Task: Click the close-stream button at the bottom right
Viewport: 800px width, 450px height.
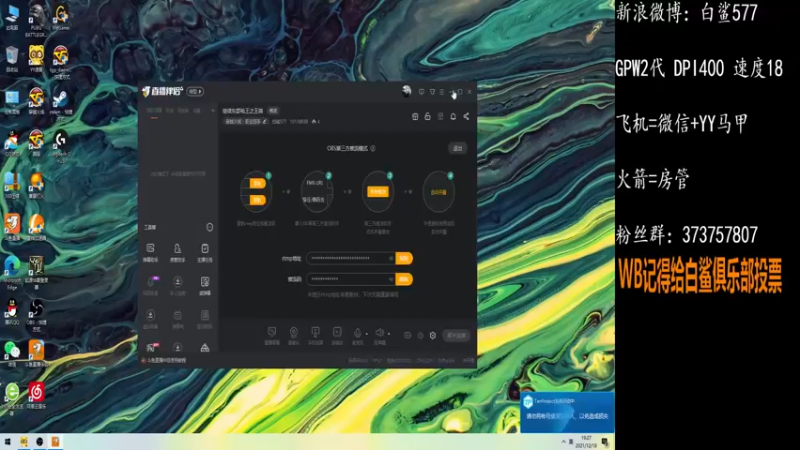Action: (456, 335)
